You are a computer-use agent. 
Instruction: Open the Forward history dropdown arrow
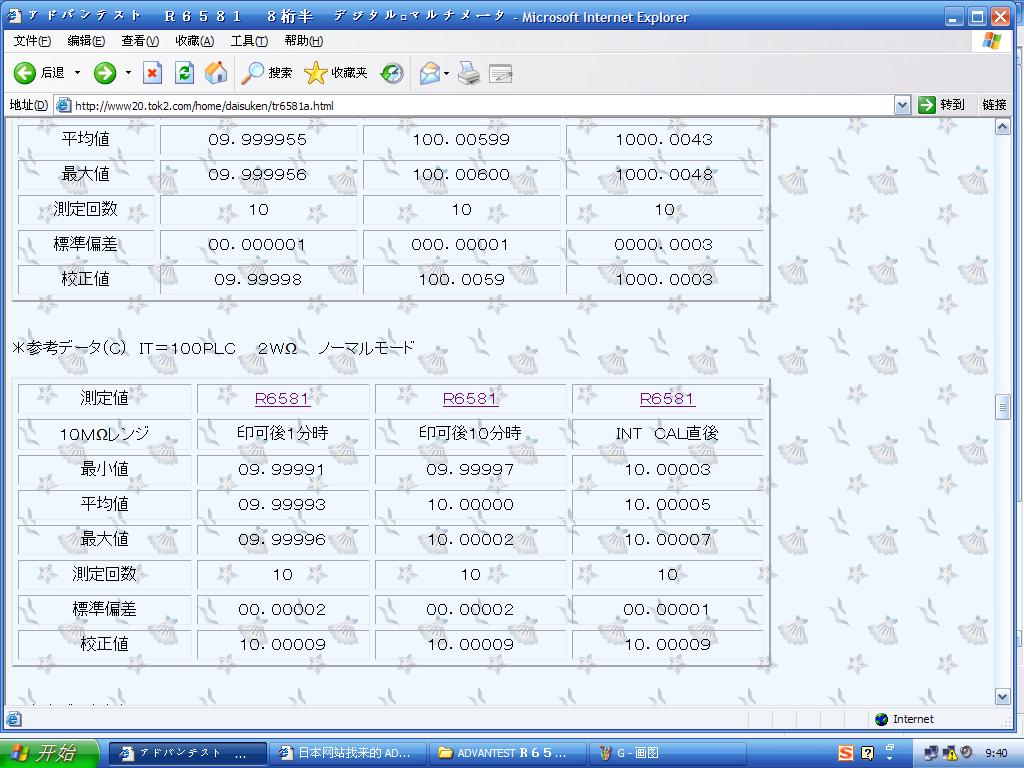coord(128,73)
